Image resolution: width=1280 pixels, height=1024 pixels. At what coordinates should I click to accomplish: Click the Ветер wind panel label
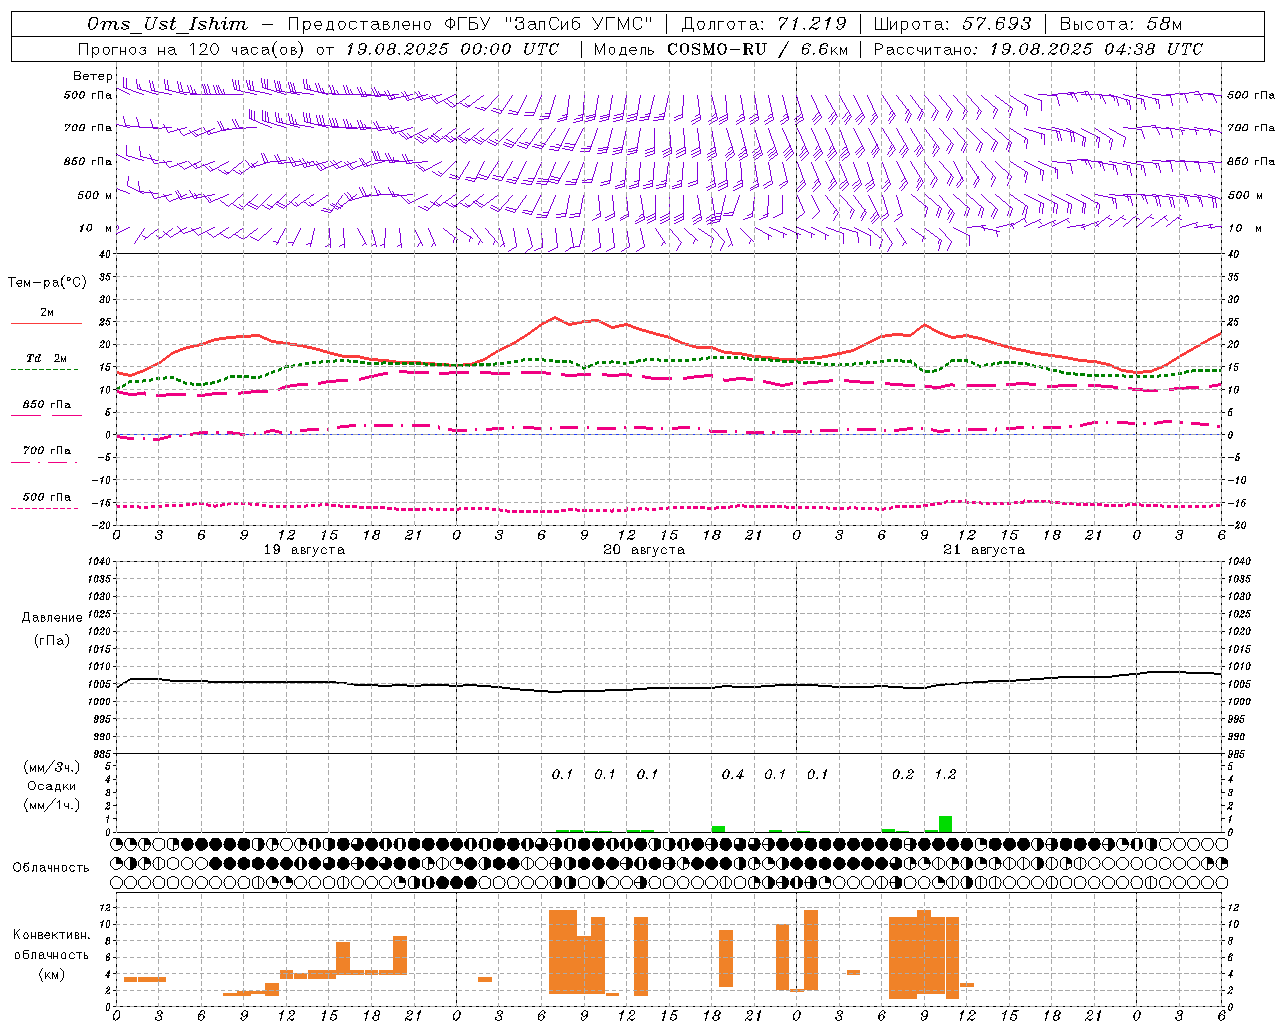pyautogui.click(x=93, y=76)
